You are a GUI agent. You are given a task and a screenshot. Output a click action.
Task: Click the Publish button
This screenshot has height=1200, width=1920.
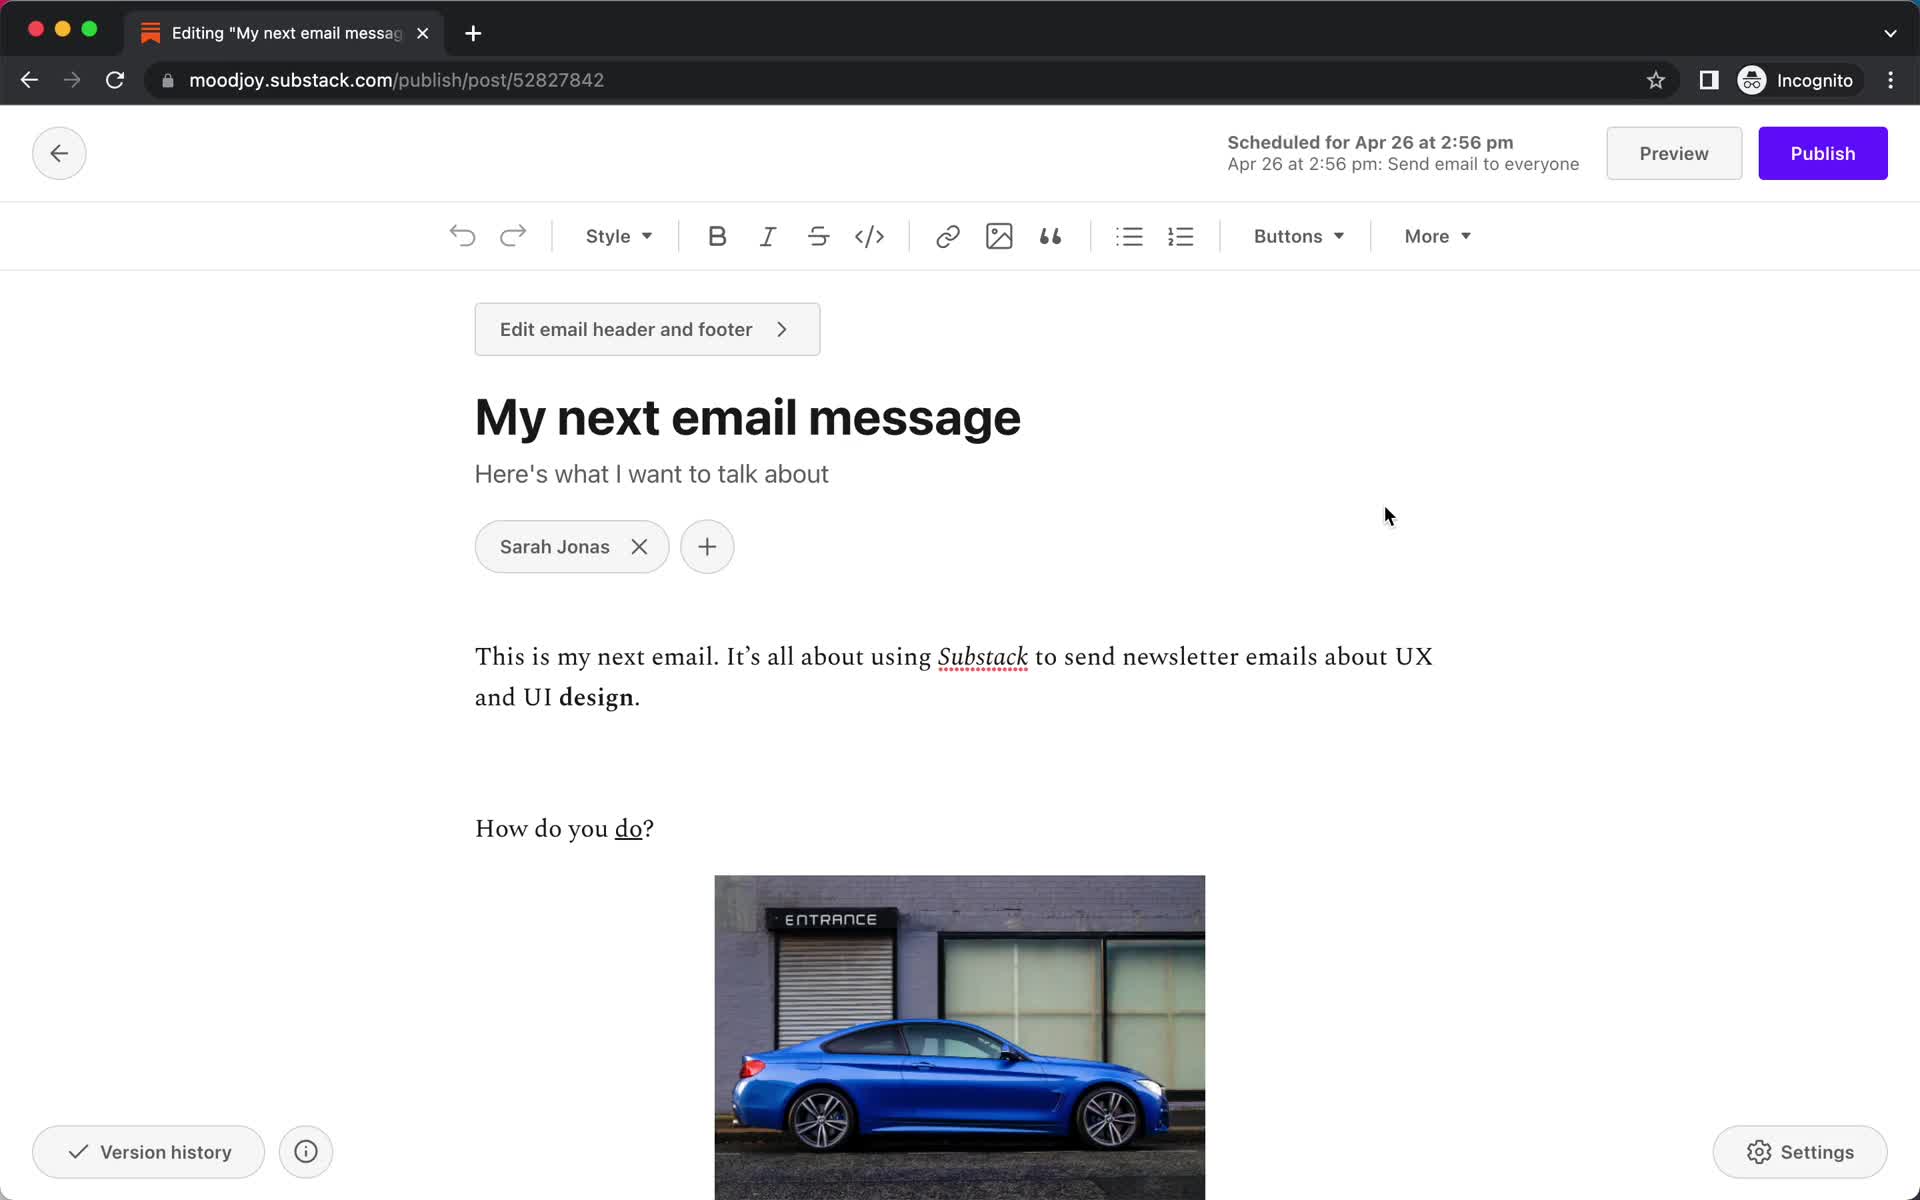click(1822, 153)
